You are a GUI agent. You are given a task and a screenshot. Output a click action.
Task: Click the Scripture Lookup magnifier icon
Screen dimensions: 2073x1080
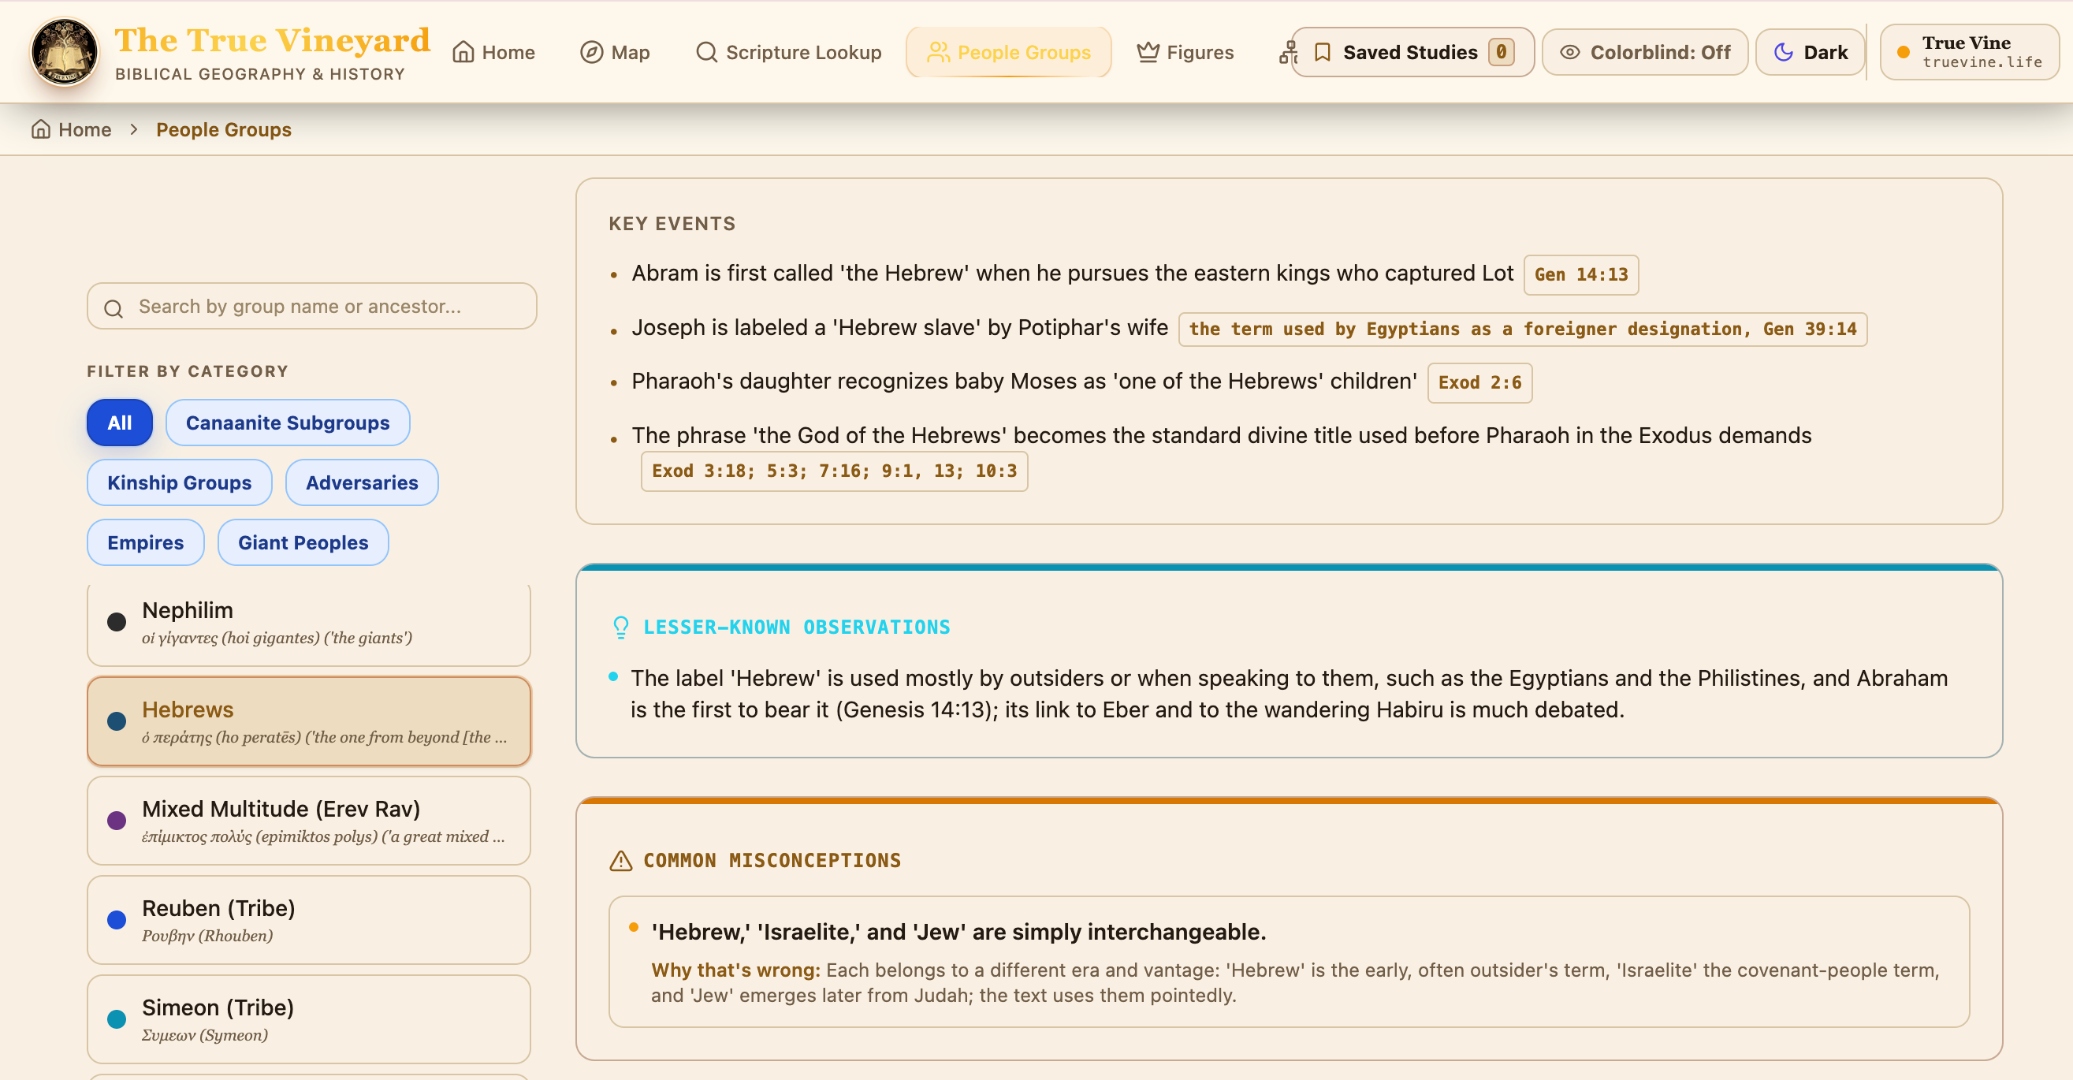pyautogui.click(x=707, y=52)
